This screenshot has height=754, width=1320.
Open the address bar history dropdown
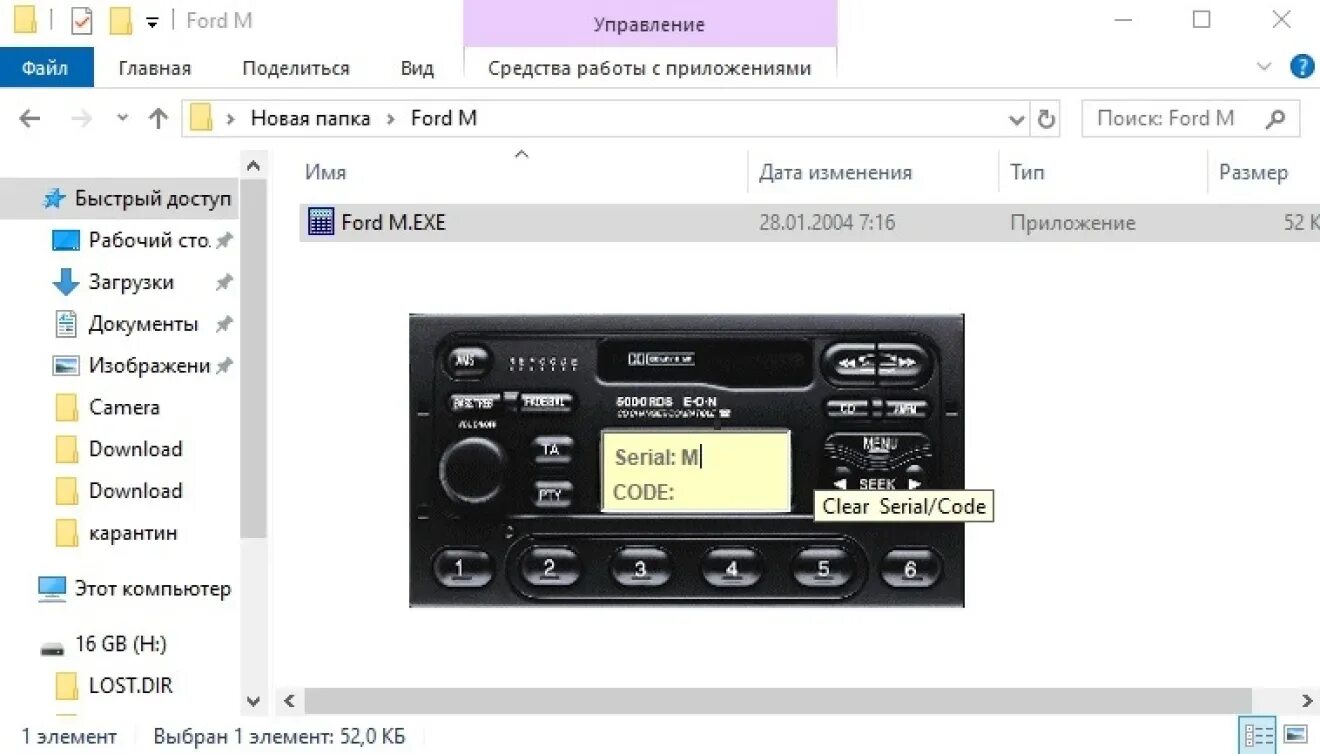(x=1017, y=119)
